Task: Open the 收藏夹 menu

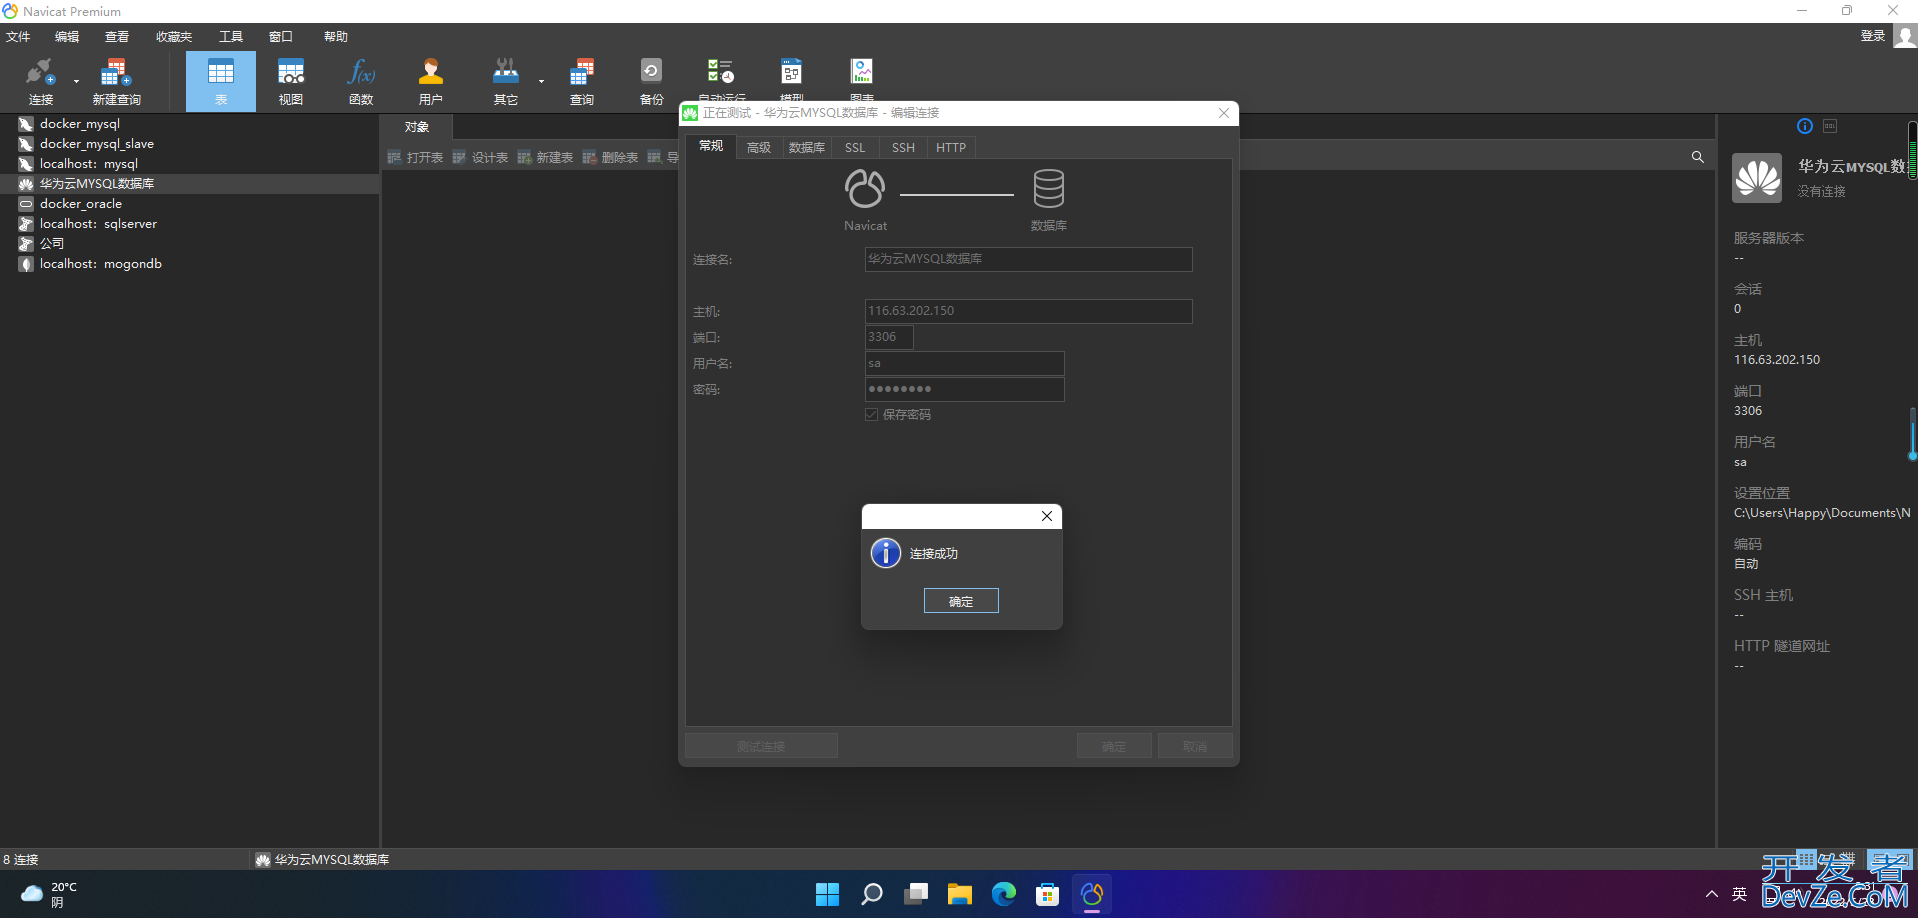Action: pos(174,37)
